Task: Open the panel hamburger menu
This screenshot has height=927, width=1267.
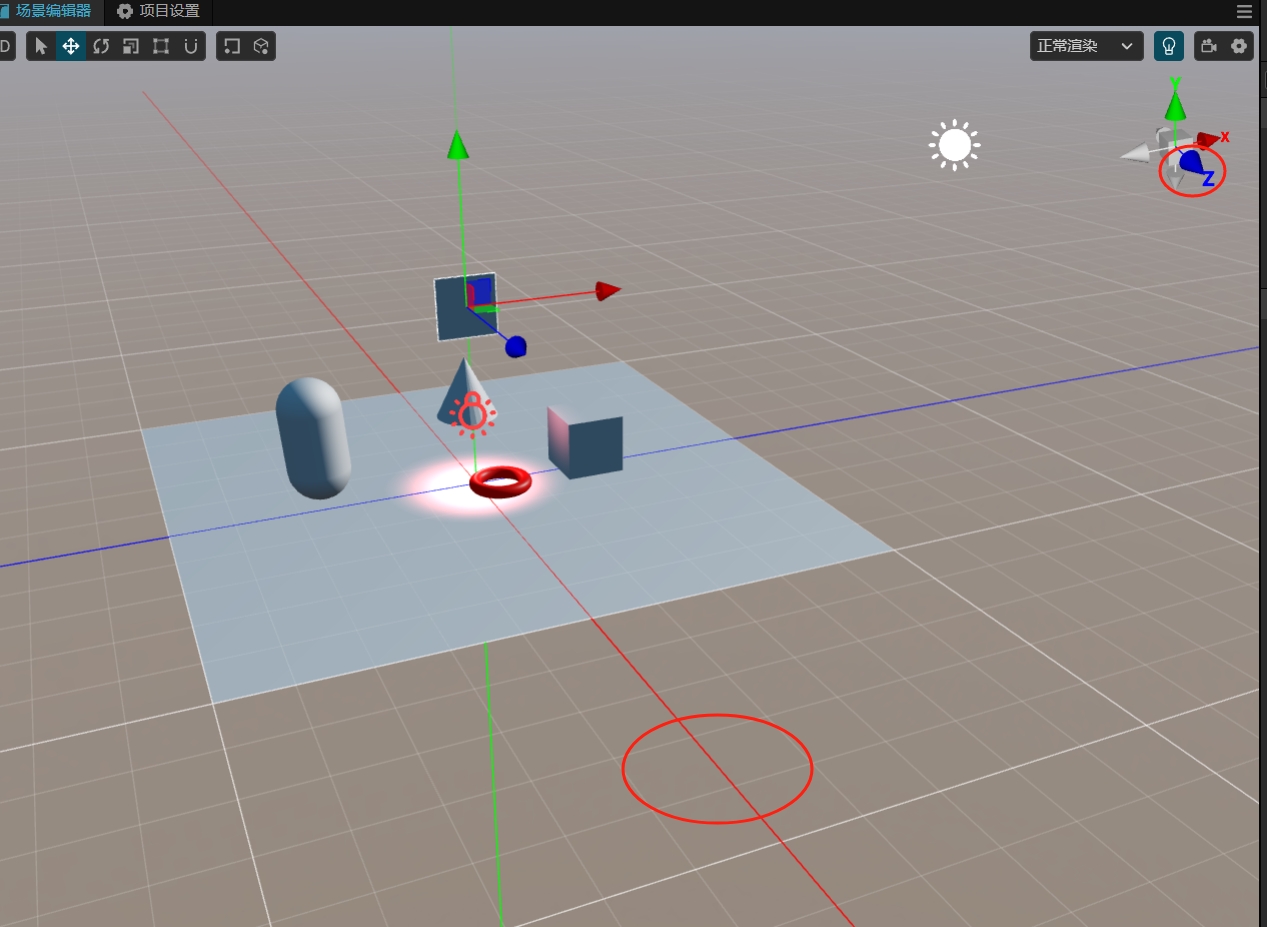Action: (1245, 12)
